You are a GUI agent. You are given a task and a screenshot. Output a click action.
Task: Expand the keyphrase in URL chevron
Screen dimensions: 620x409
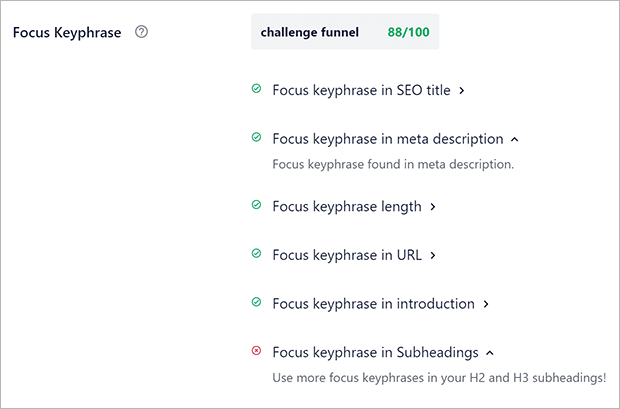click(433, 256)
